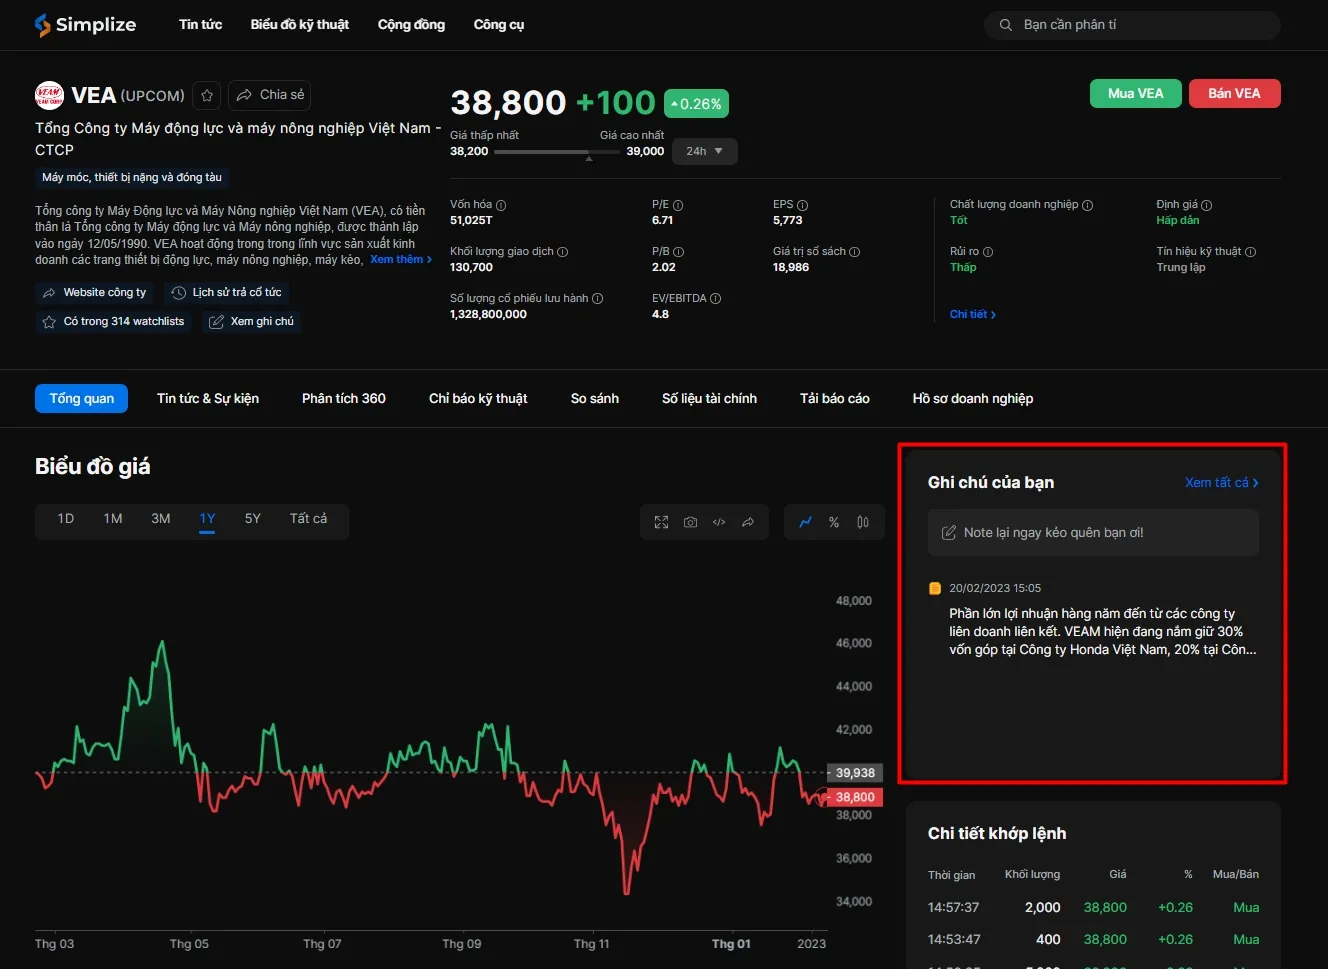This screenshot has height=969, width=1328.
Task: Open info icon beside Tín hiệu kỹ thuật
Action: 1250,252
